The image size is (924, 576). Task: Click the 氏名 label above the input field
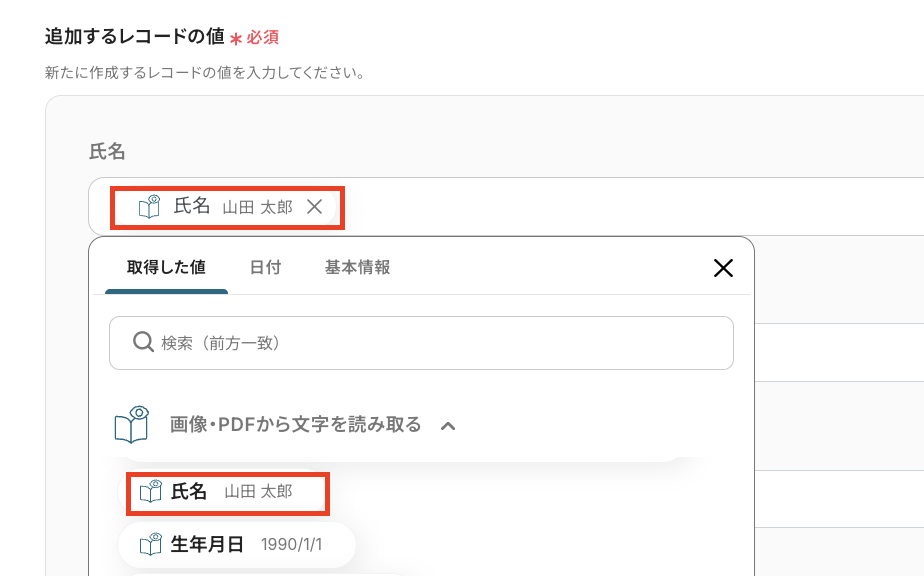click(x=107, y=152)
